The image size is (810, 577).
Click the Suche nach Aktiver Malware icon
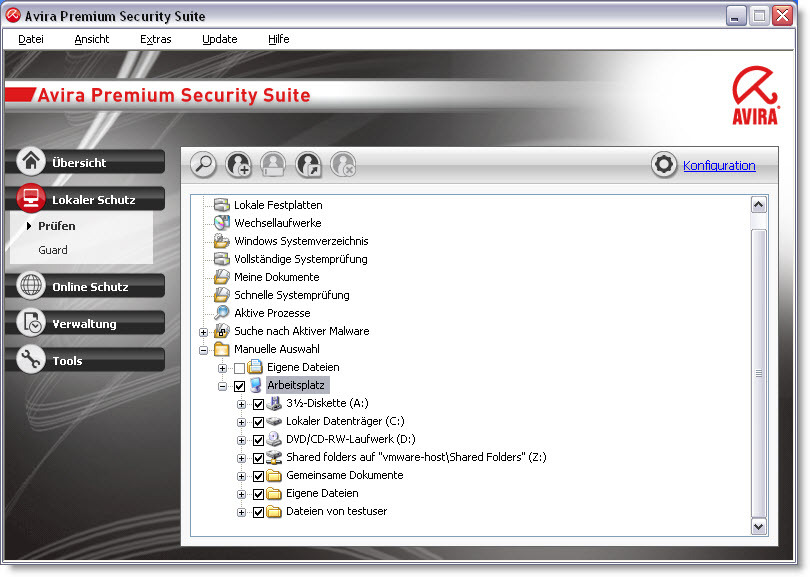[x=222, y=331]
